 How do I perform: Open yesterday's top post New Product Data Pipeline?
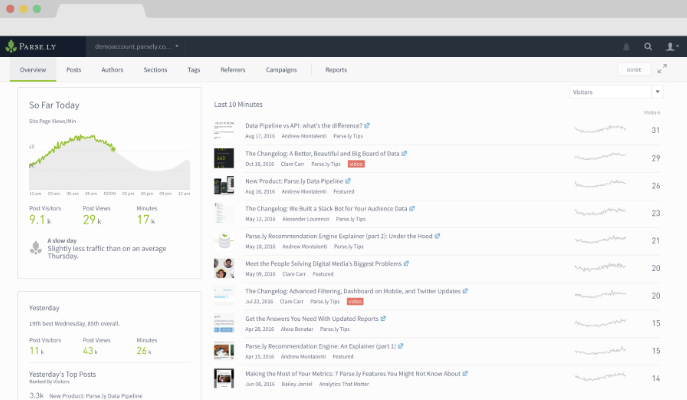tap(96, 396)
